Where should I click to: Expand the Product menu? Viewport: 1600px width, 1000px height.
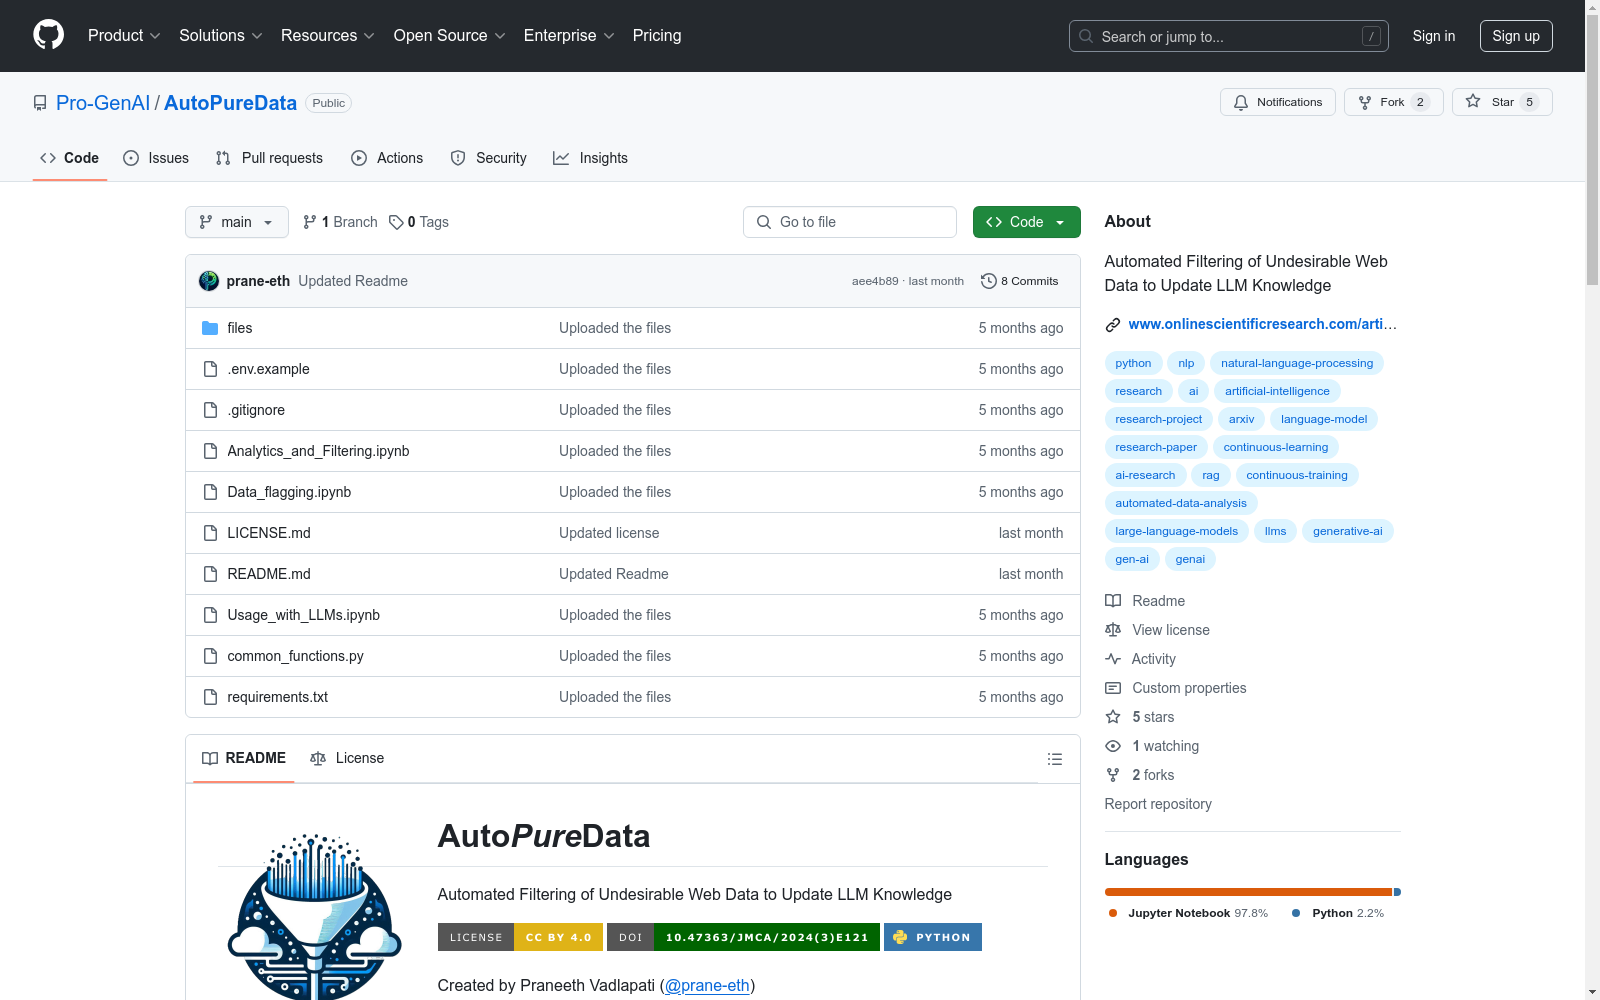(124, 36)
